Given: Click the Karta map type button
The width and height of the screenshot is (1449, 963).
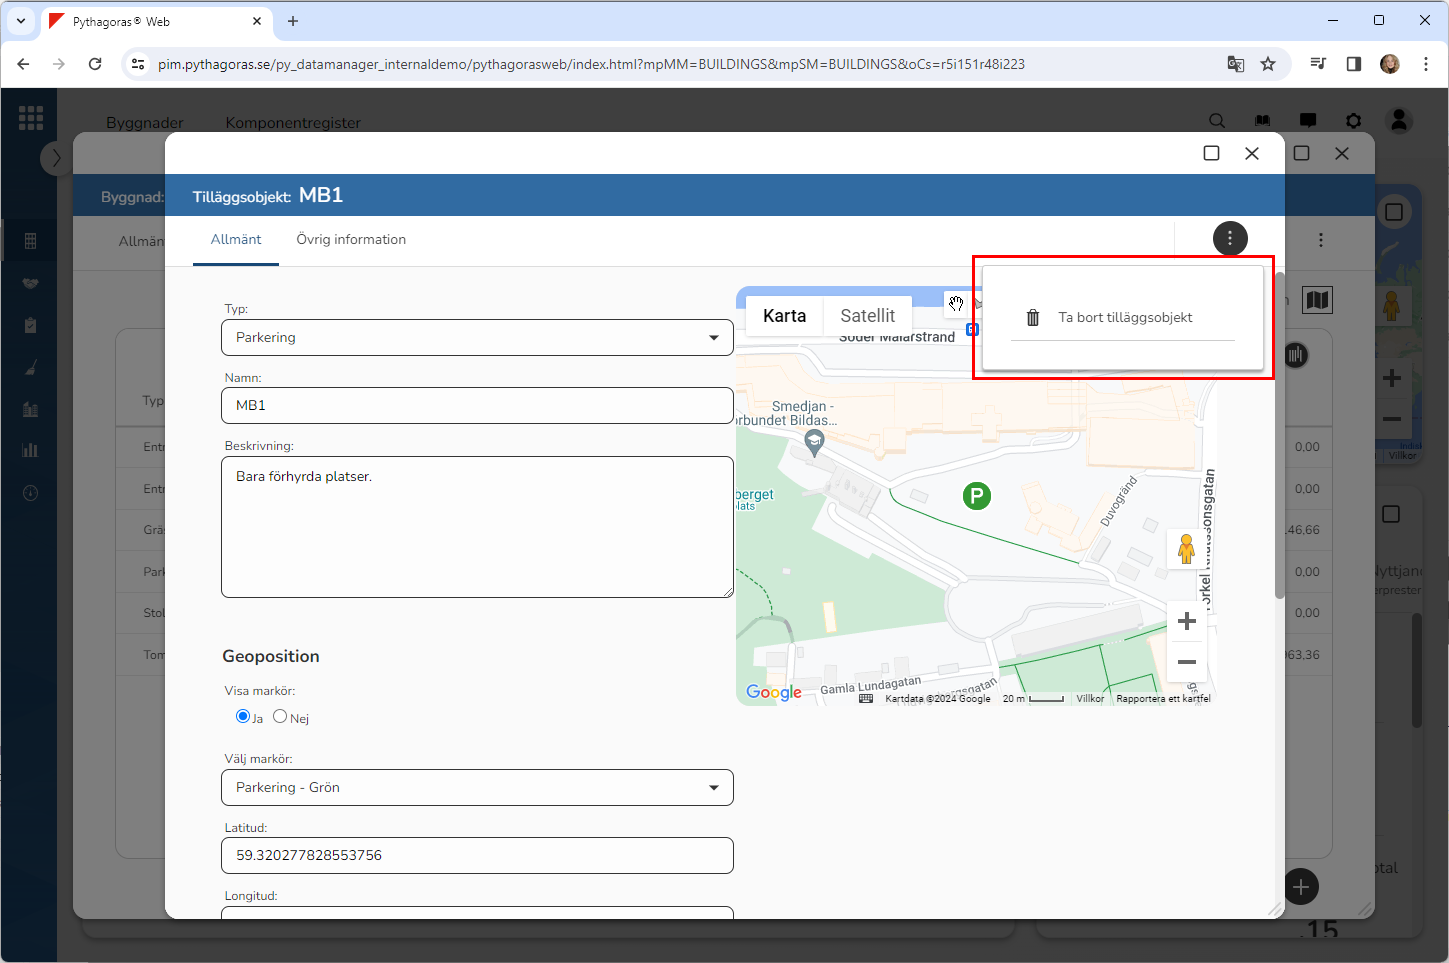Looking at the screenshot, I should coord(784,316).
